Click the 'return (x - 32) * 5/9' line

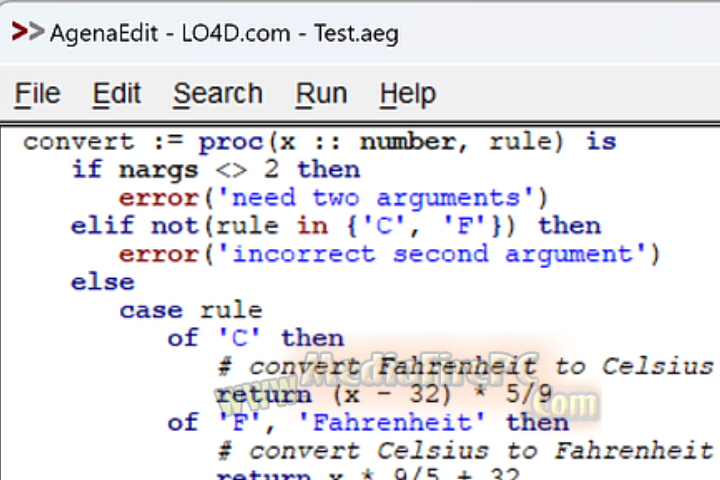[384, 395]
